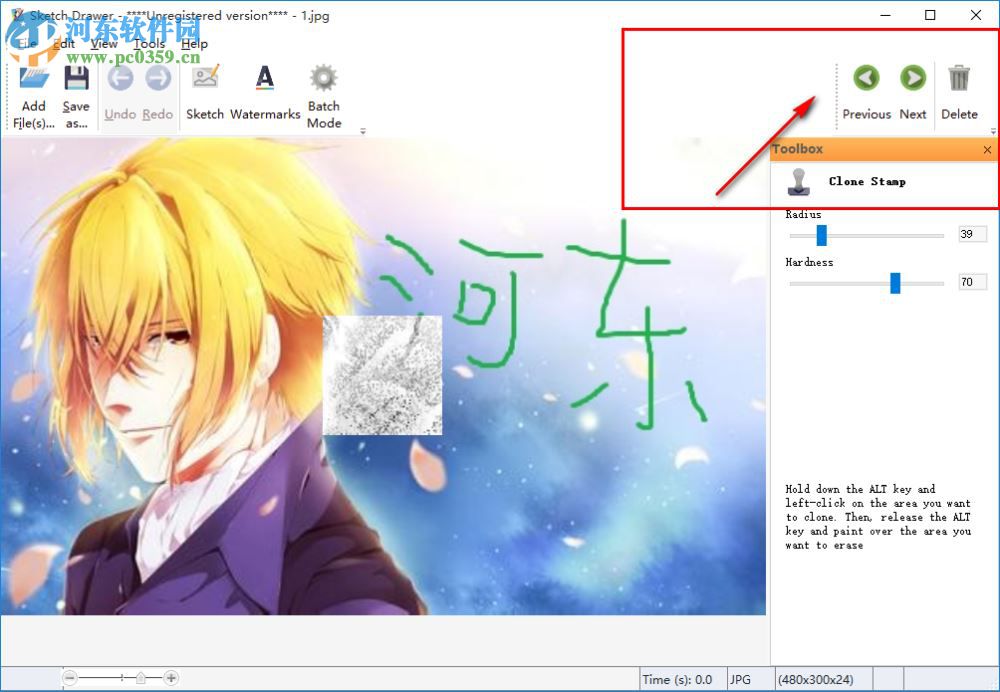Image resolution: width=1000 pixels, height=692 pixels.
Task: Open the Help menu
Action: coord(195,44)
